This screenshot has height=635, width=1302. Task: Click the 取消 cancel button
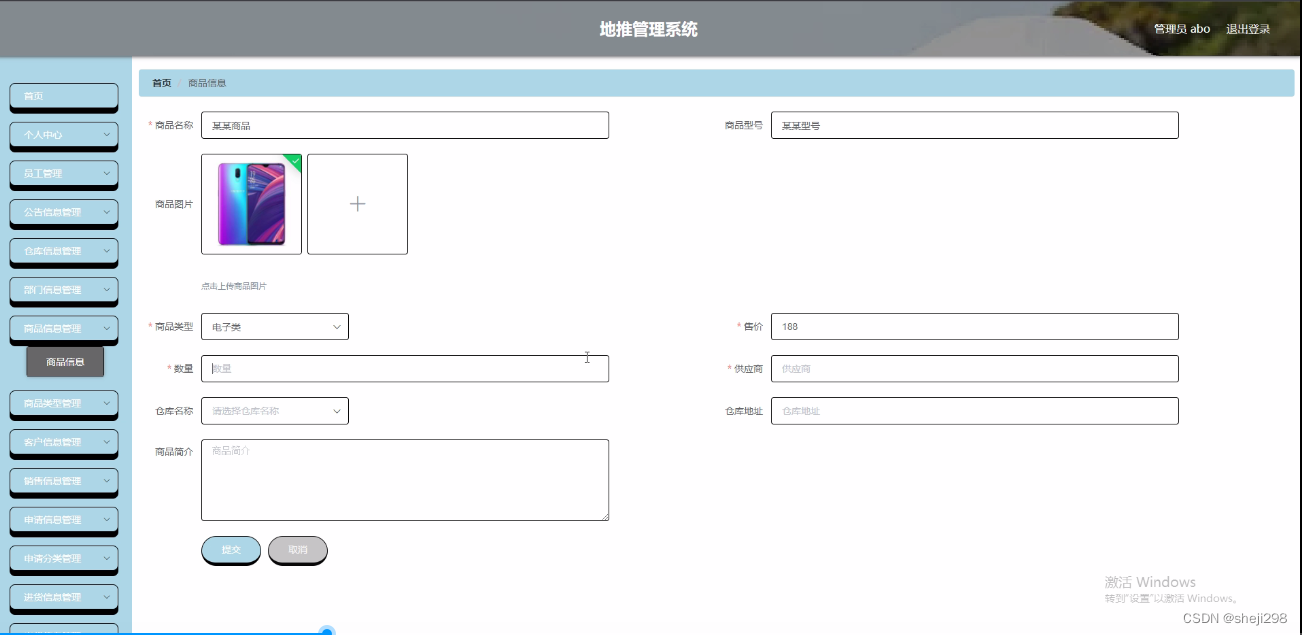[x=297, y=550]
